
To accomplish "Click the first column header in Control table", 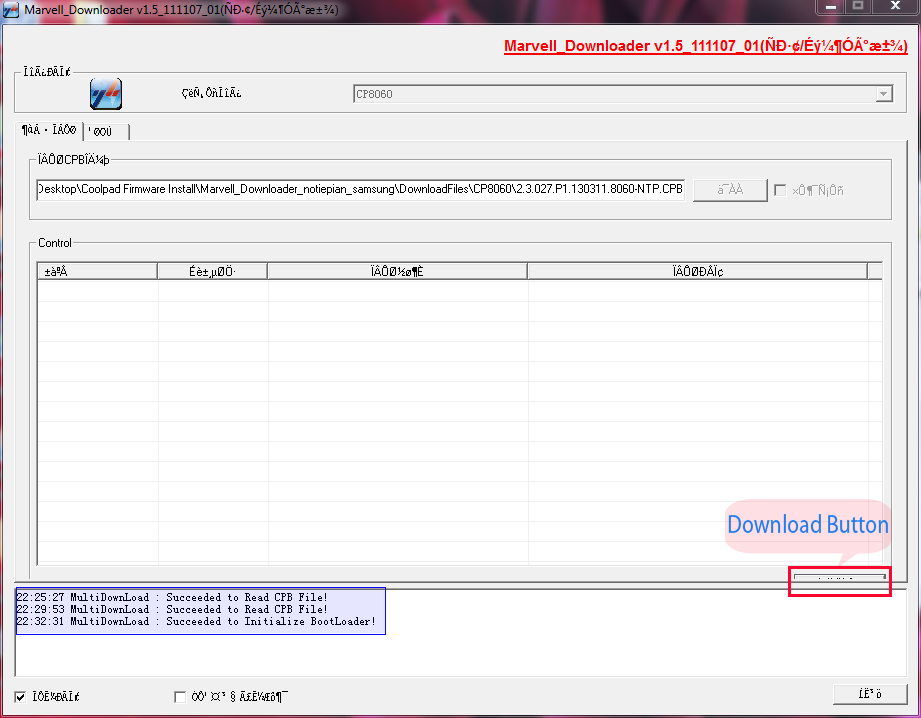I will click(98, 271).
